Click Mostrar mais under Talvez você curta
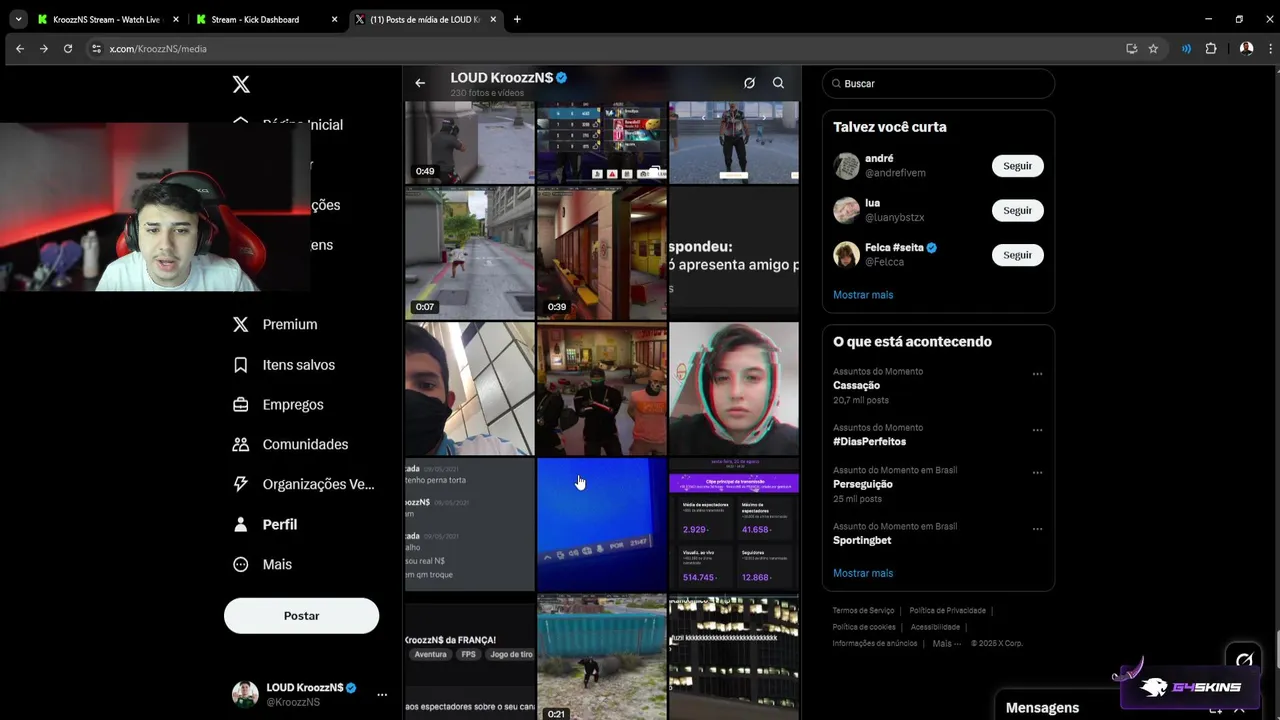The height and width of the screenshot is (720, 1280). [863, 295]
